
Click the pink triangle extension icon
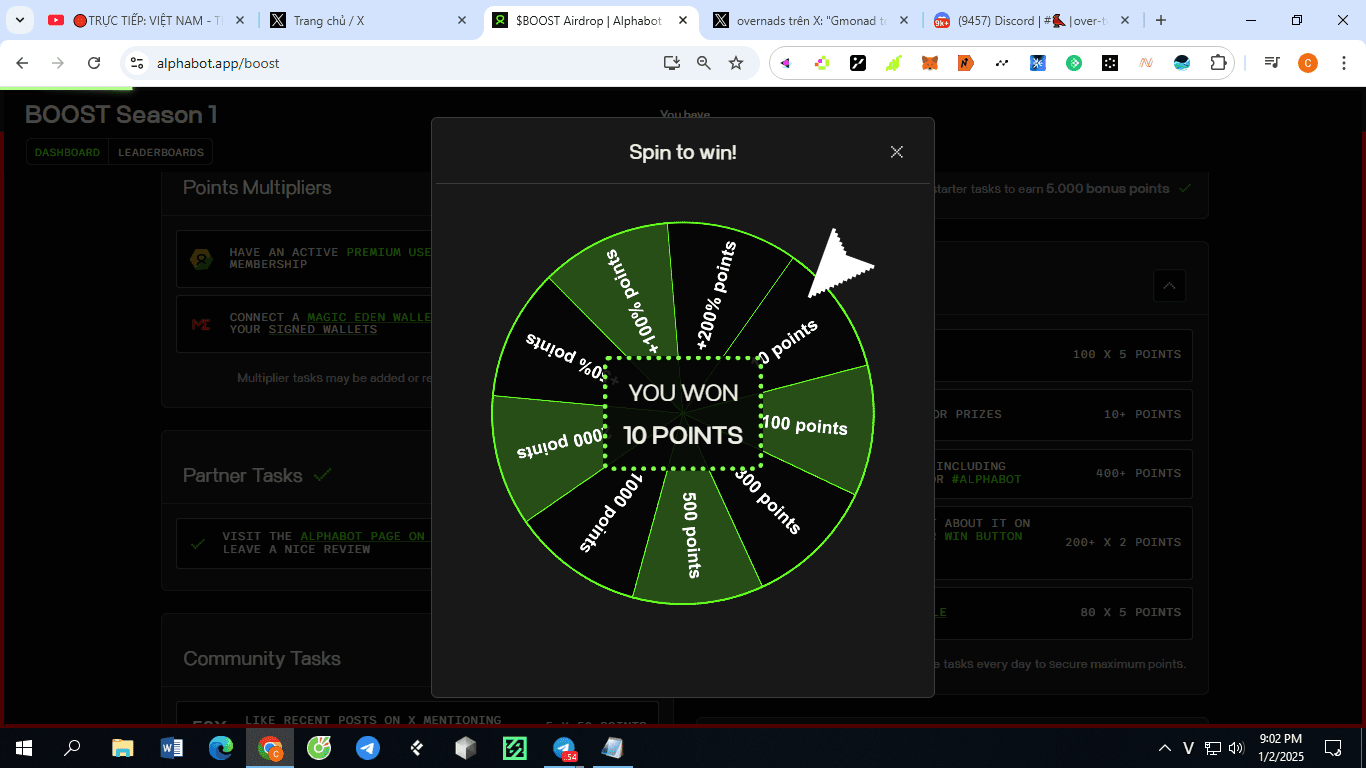[x=786, y=63]
